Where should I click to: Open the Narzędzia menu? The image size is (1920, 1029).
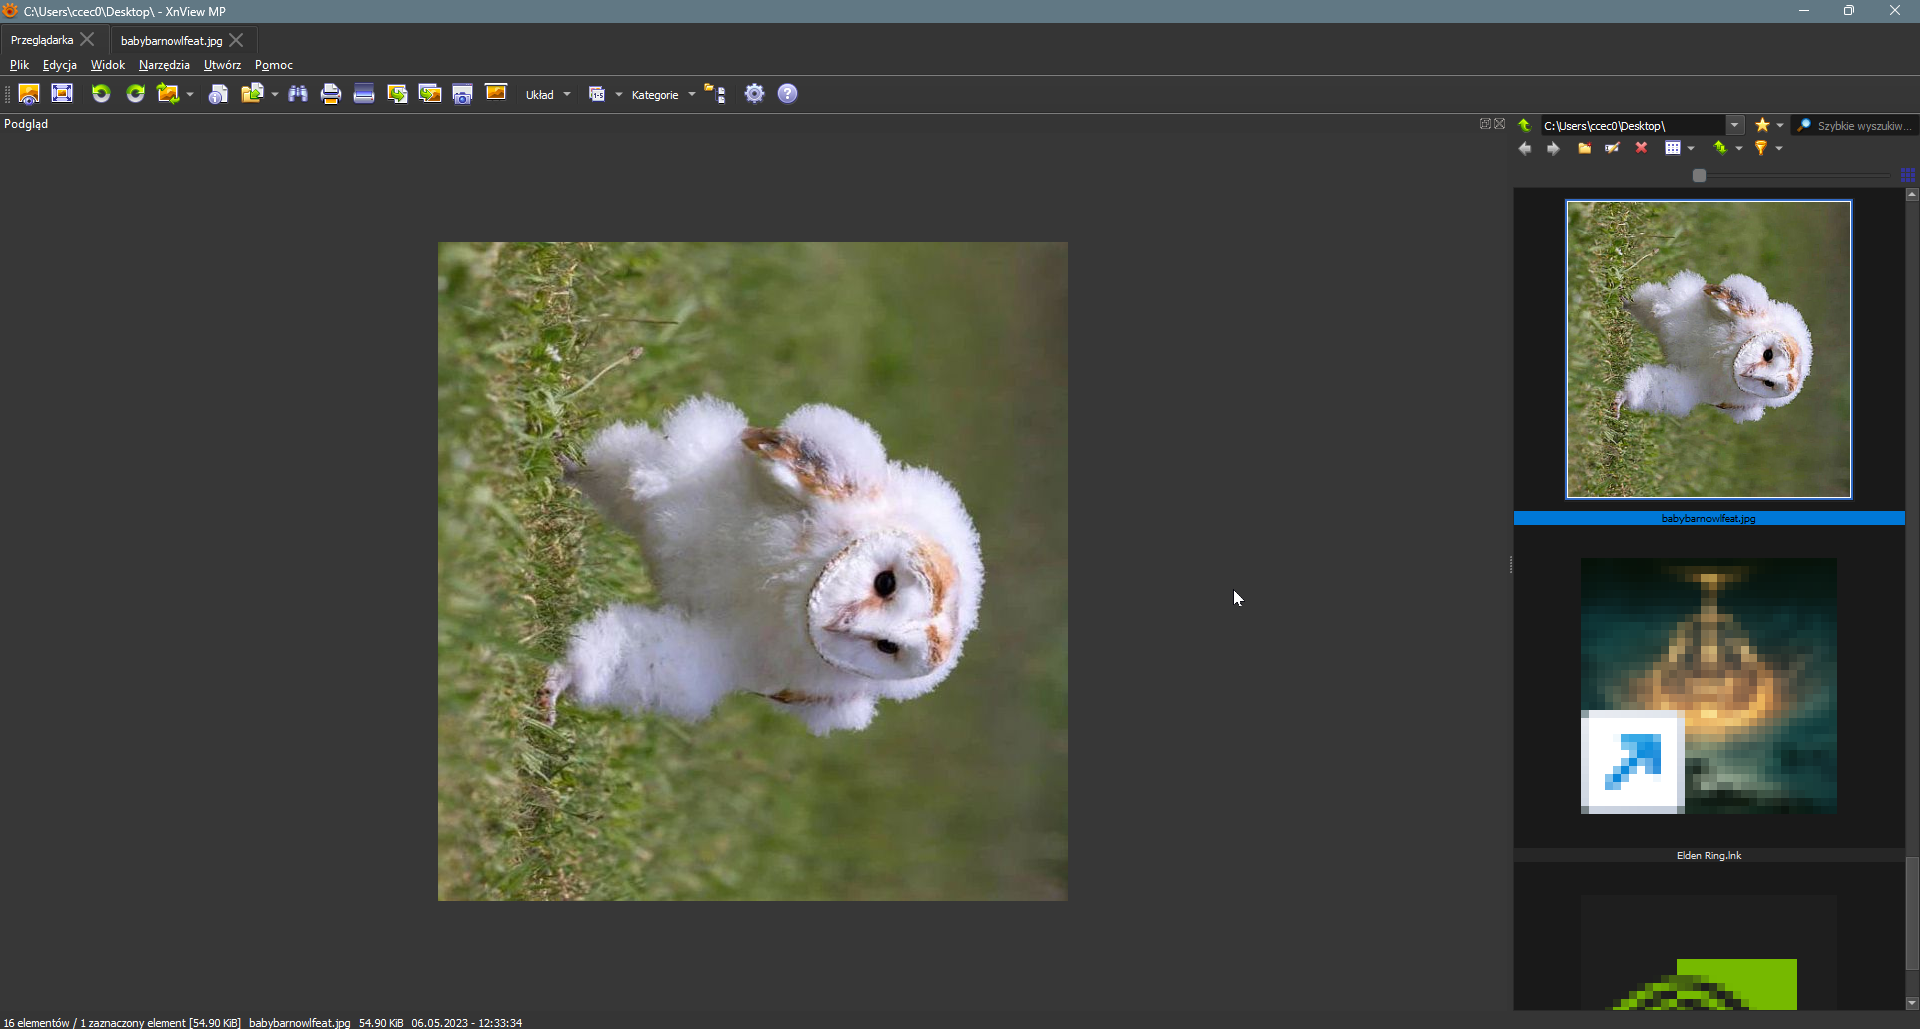click(164, 65)
